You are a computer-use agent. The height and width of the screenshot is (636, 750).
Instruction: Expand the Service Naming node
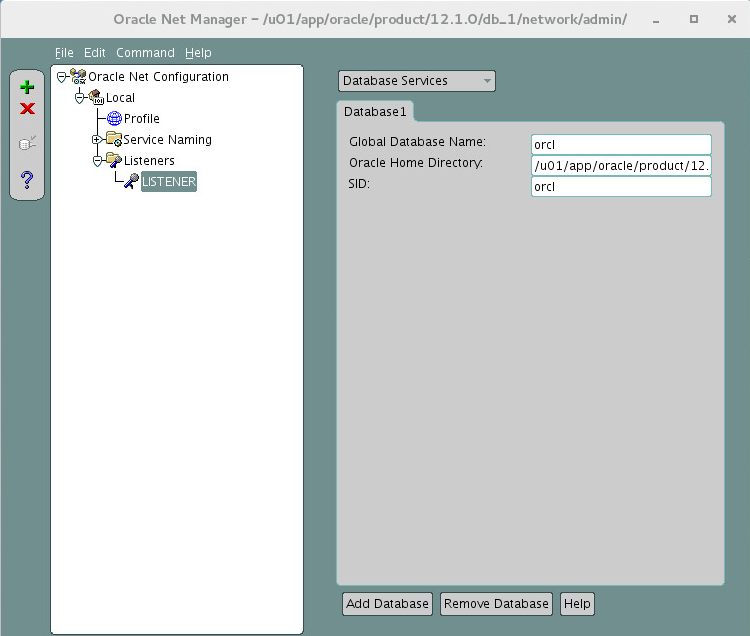(97, 139)
